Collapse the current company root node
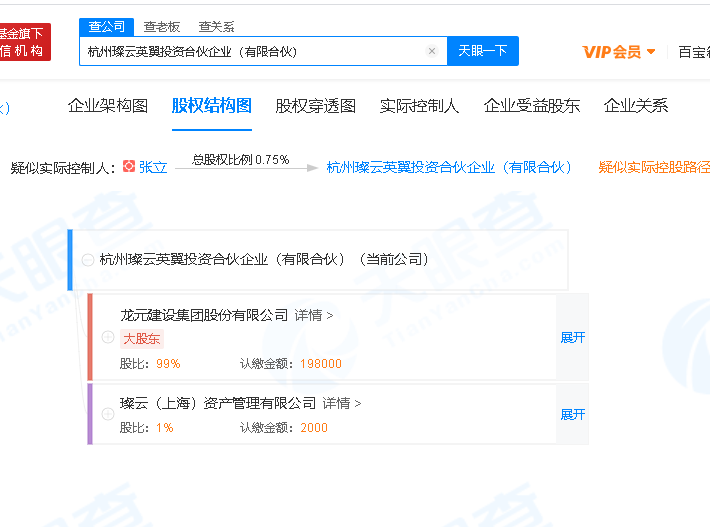The height and width of the screenshot is (527, 710). point(87,260)
